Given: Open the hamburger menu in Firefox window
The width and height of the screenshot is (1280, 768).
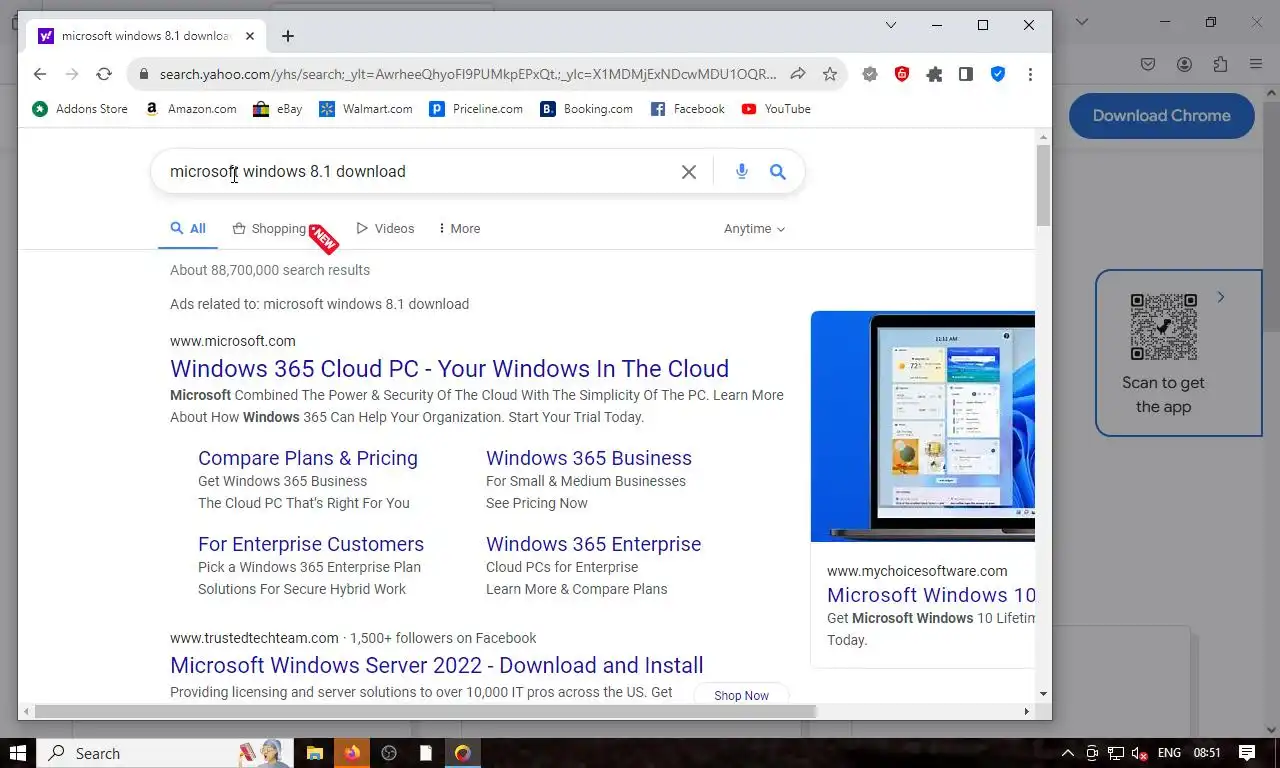Looking at the screenshot, I should [1256, 64].
